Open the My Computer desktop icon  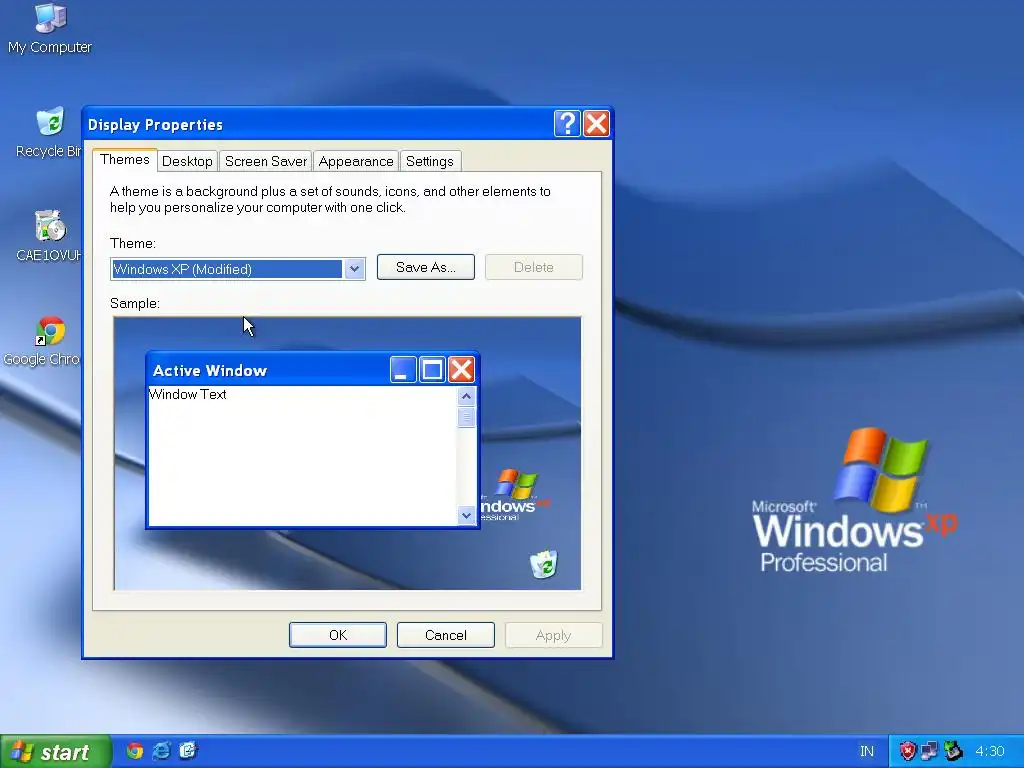pos(50,29)
